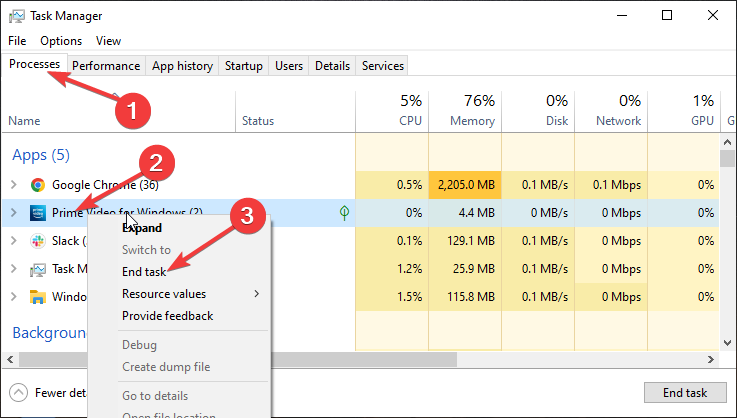Viewport: 737px width, 418px height.
Task: Click the Google Chrome app icon
Action: pyautogui.click(x=38, y=185)
